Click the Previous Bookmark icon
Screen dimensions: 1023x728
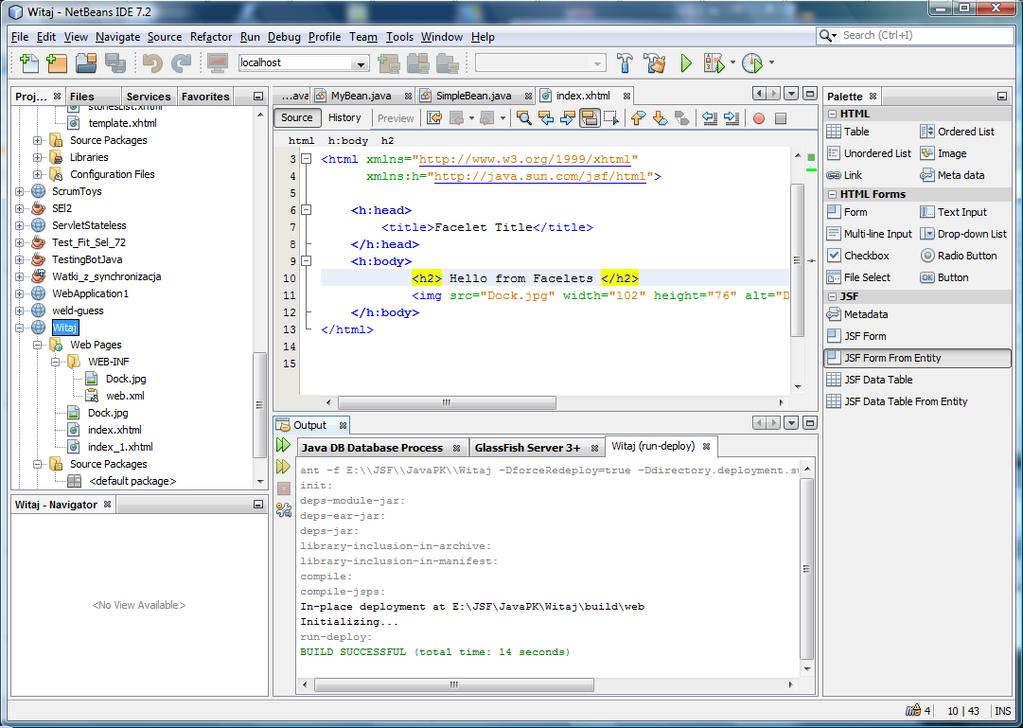638,118
